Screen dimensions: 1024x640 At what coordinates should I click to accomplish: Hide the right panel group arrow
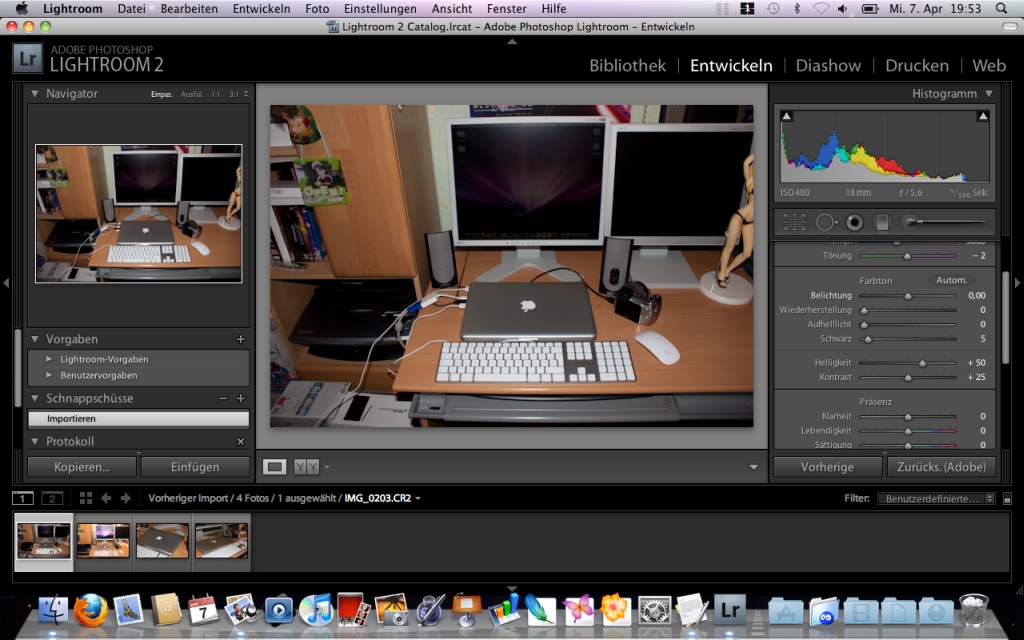pos(1017,283)
